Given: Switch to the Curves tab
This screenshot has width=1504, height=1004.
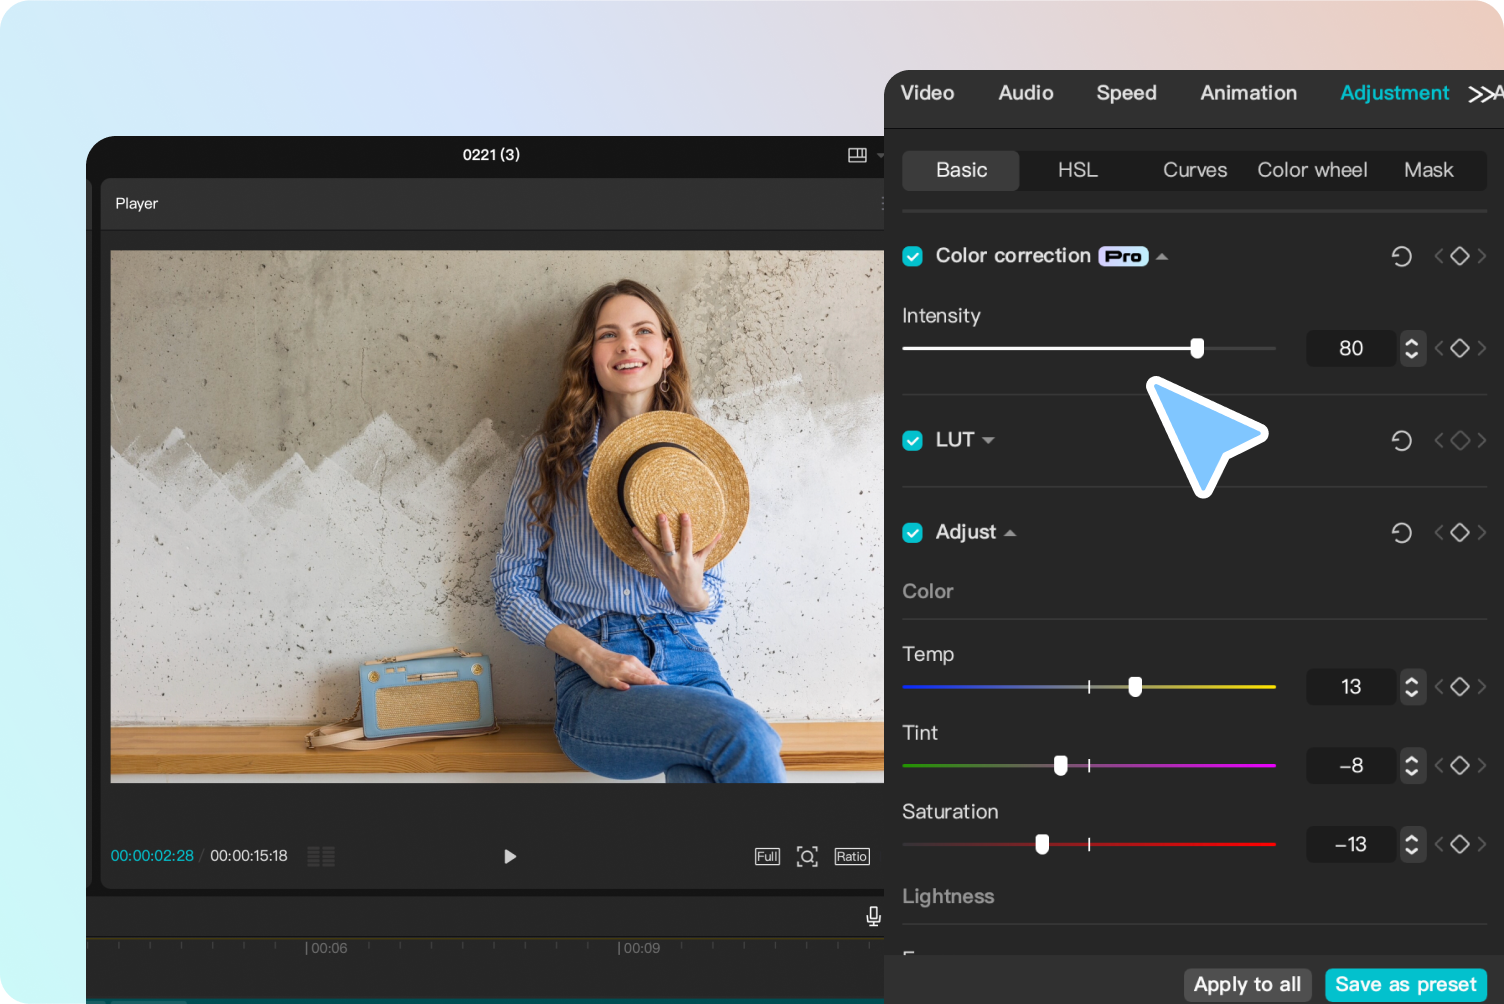Looking at the screenshot, I should tap(1194, 170).
